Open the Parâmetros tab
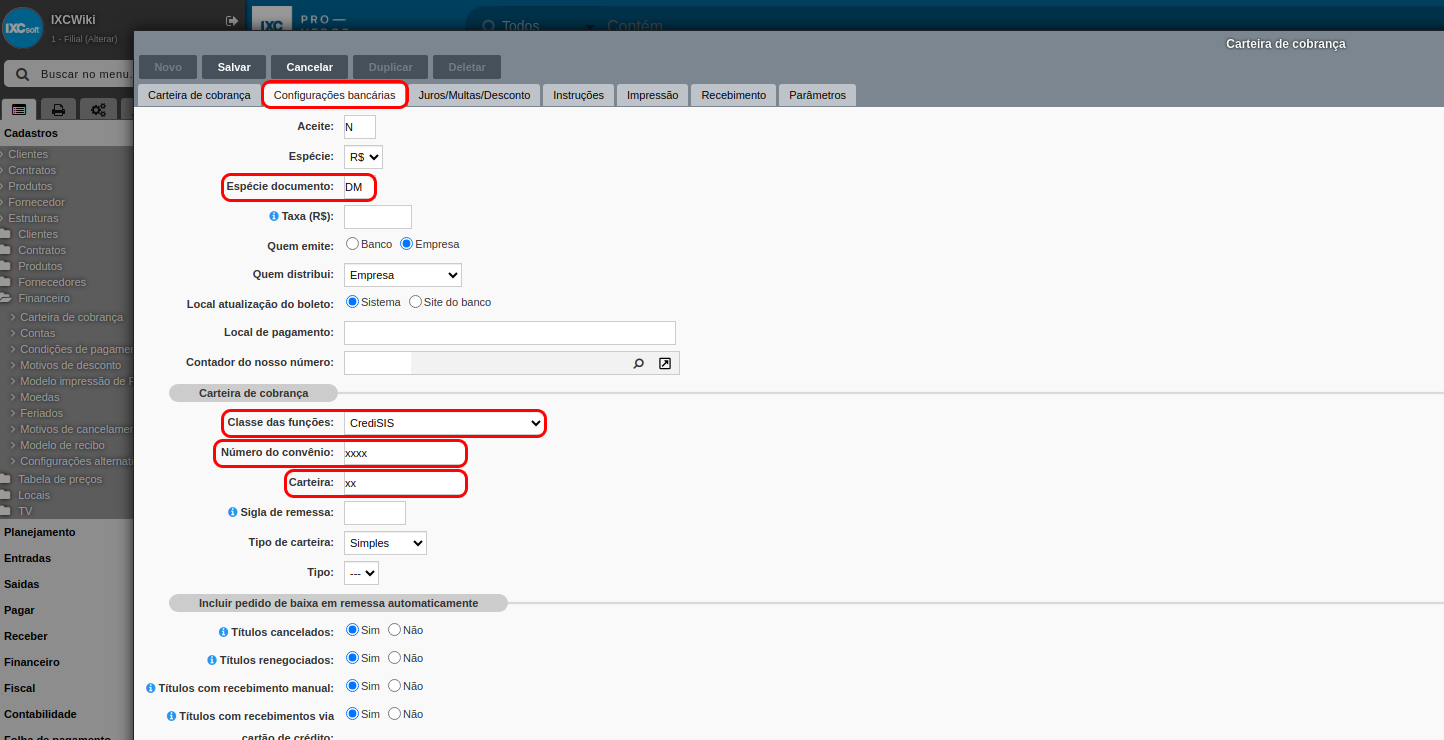The height and width of the screenshot is (740, 1444). pyautogui.click(x=817, y=95)
